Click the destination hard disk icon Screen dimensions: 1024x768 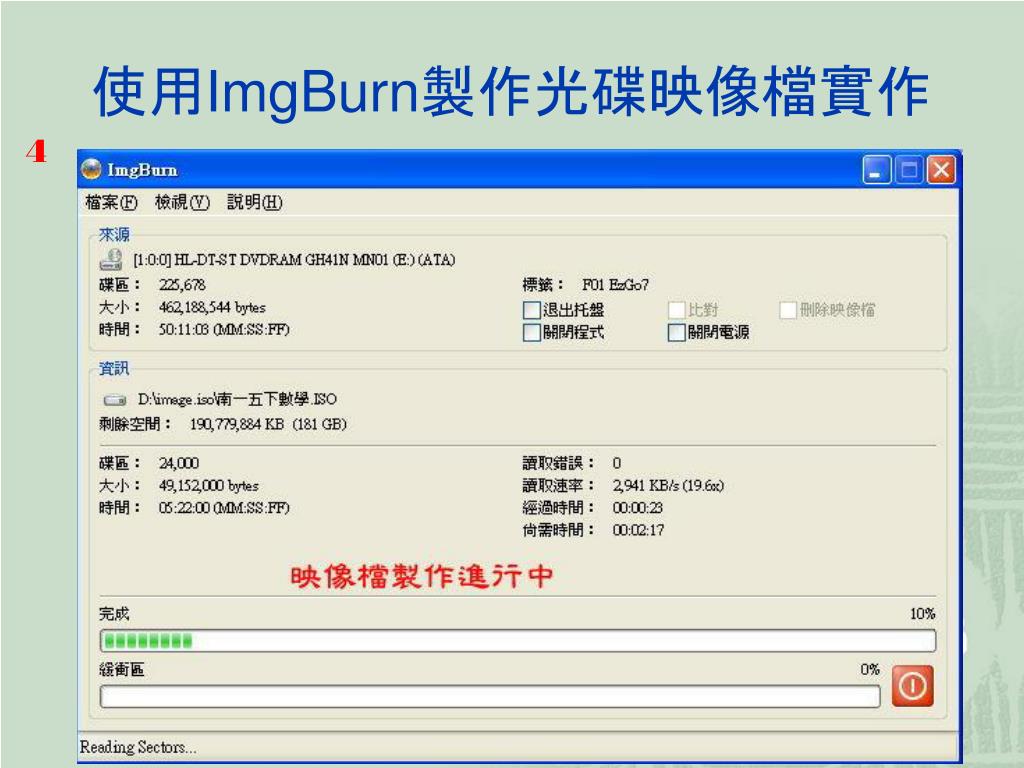point(115,399)
